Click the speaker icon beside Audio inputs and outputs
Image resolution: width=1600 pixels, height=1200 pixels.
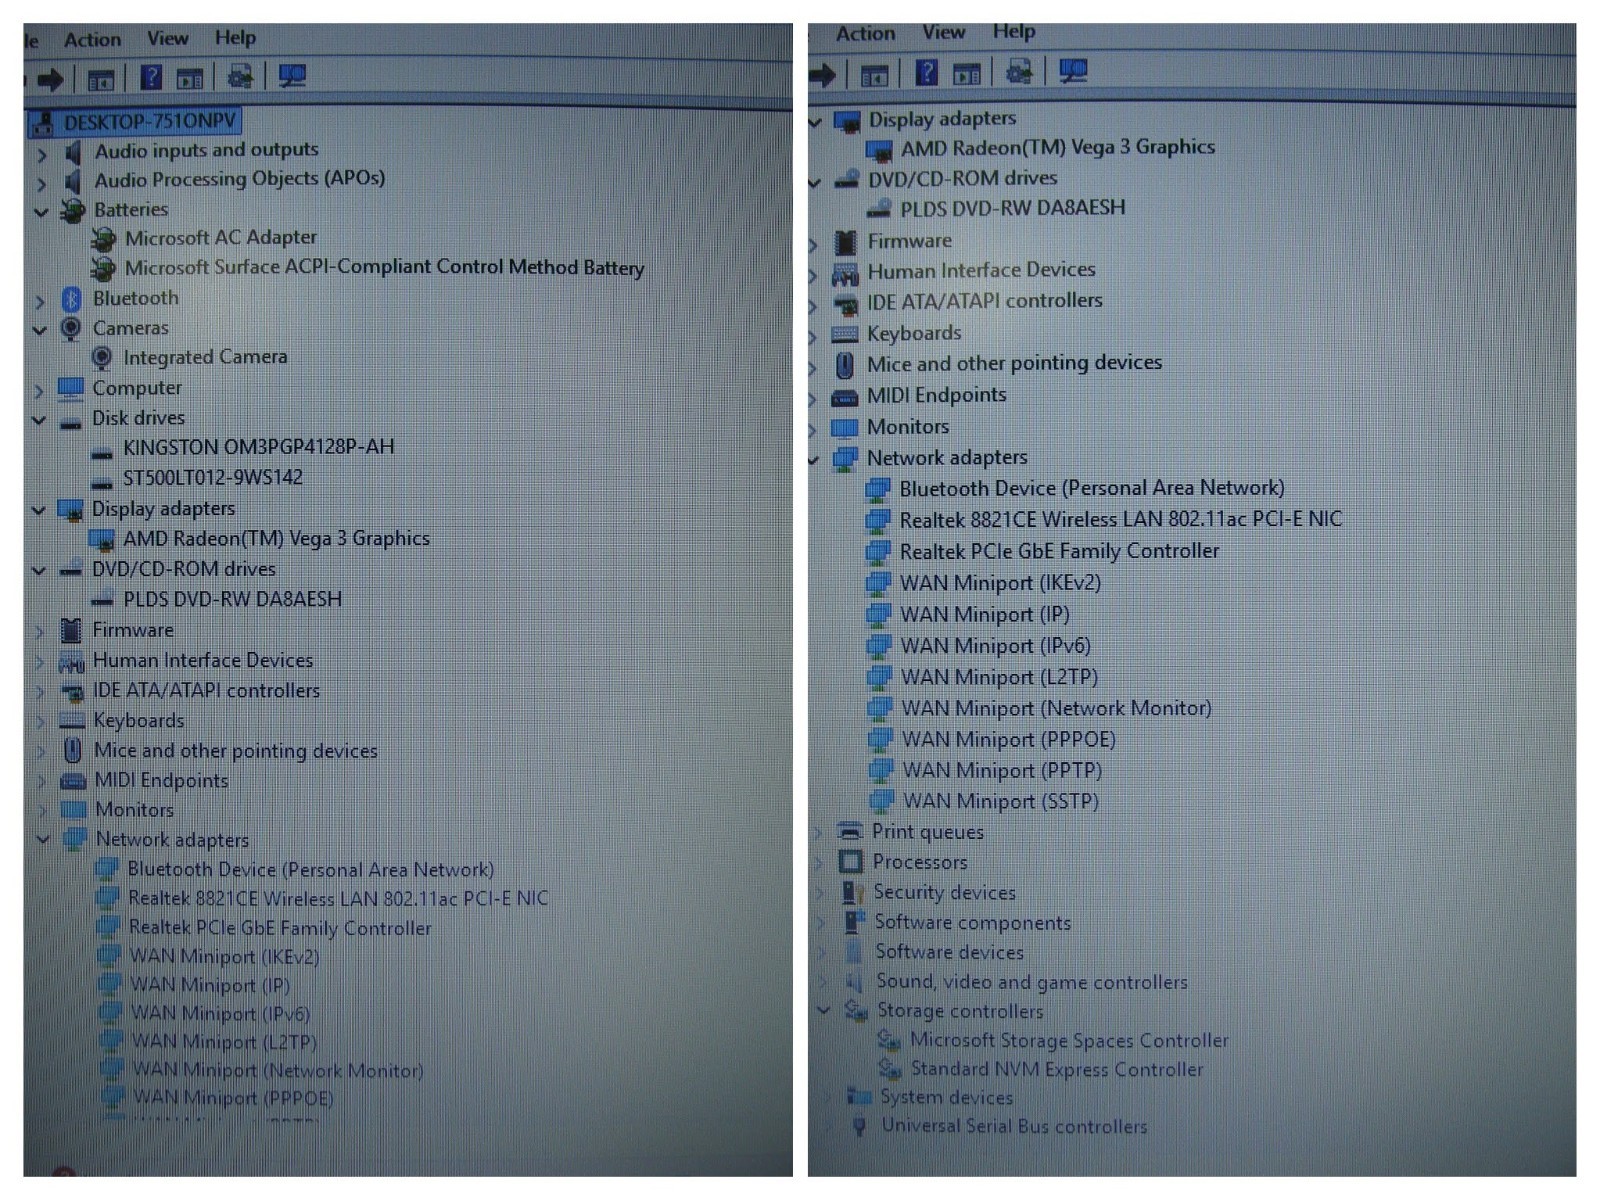[x=73, y=152]
